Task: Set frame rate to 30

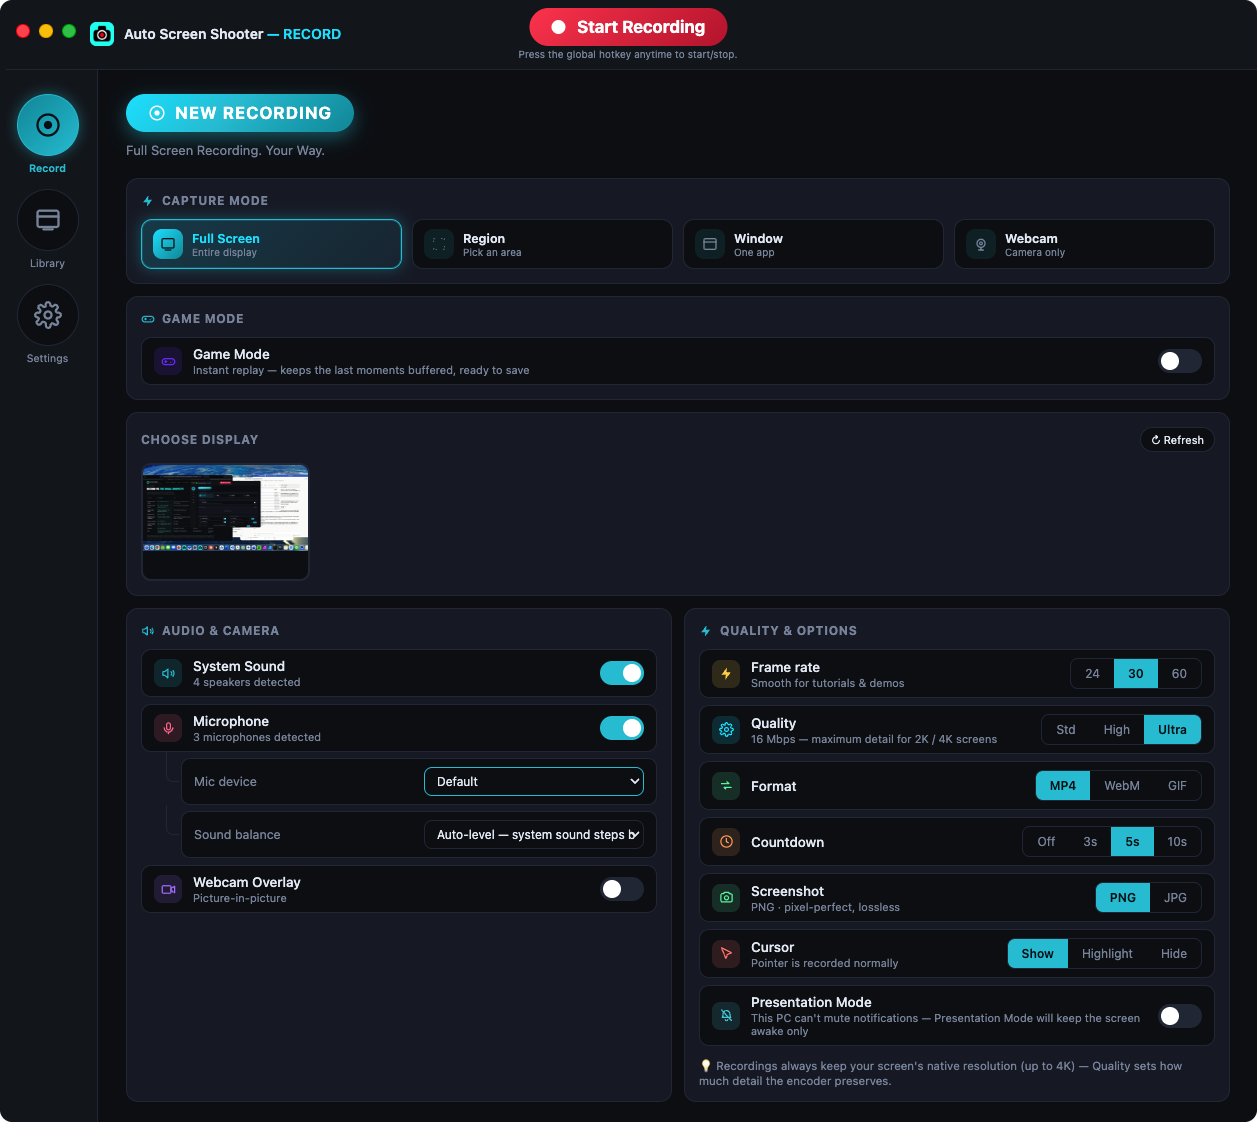Action: [x=1136, y=674]
